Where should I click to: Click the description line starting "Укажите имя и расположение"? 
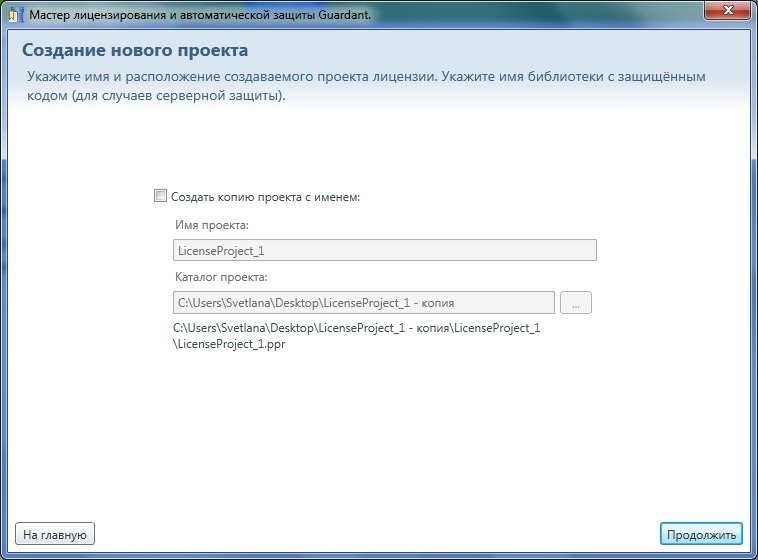pos(365,77)
